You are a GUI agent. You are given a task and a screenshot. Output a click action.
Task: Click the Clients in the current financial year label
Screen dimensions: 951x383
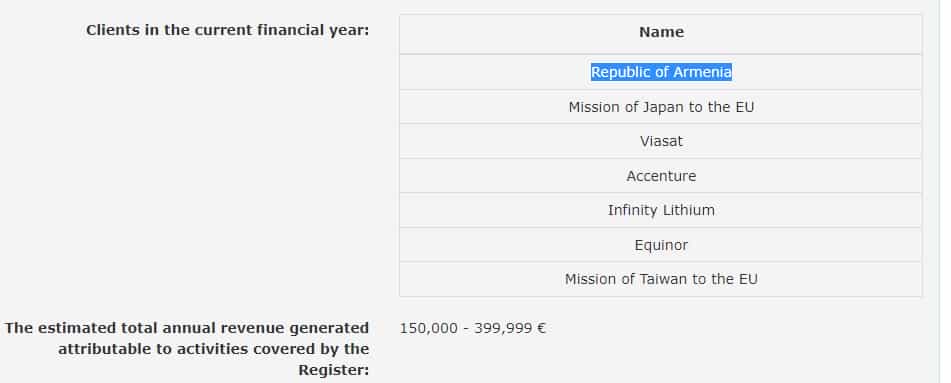click(227, 30)
